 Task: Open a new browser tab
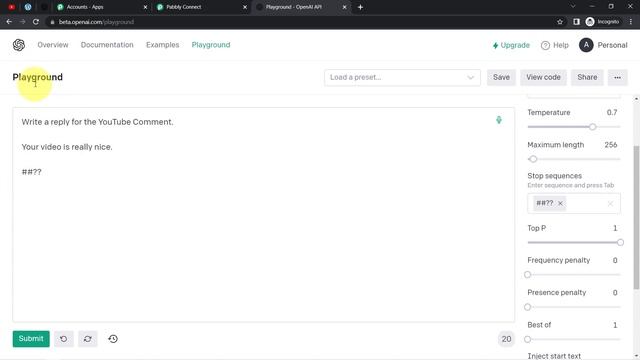[360, 7]
